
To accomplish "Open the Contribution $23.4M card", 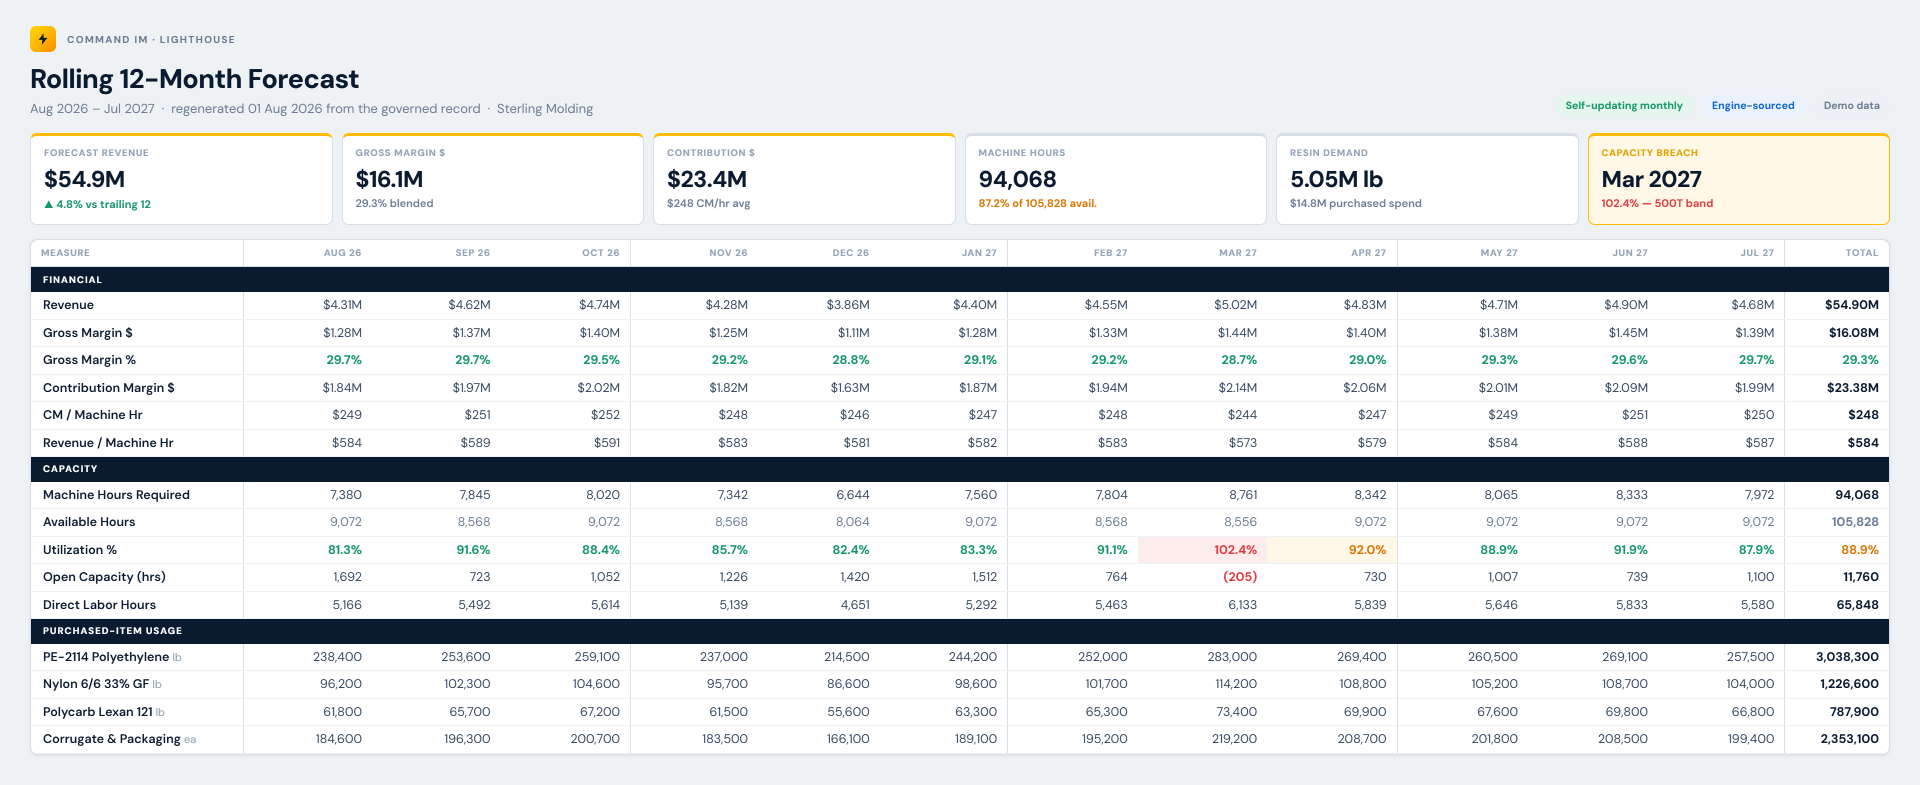I will click(x=804, y=179).
